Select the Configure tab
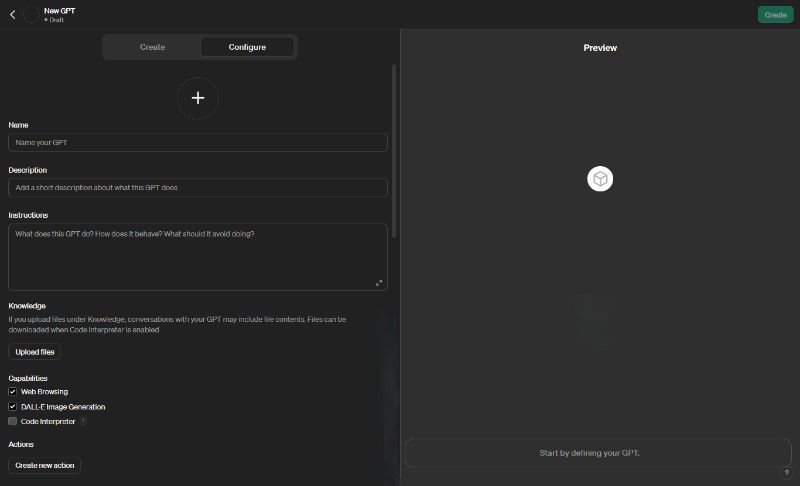 [247, 47]
